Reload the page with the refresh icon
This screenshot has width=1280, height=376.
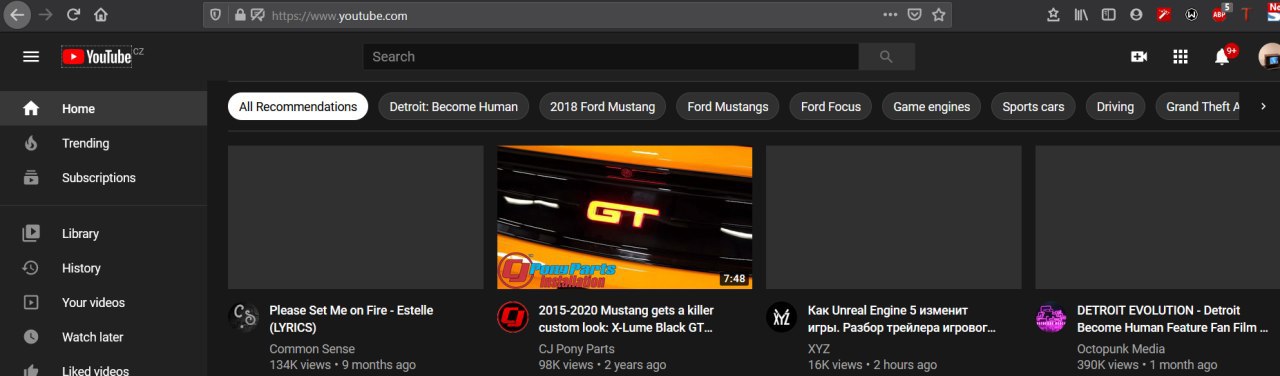pos(73,15)
